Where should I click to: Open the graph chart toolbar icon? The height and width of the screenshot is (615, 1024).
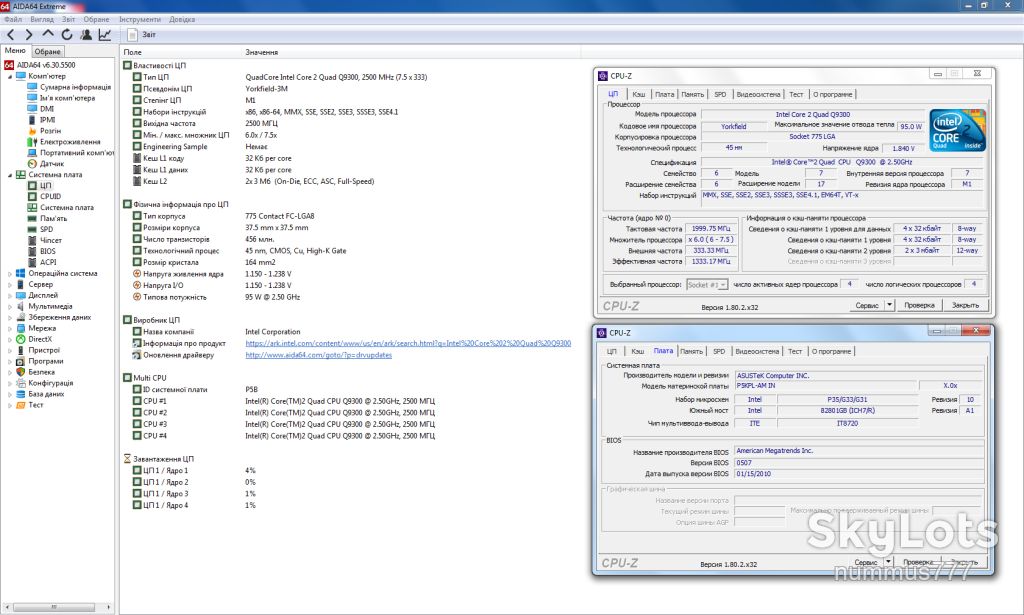point(104,35)
